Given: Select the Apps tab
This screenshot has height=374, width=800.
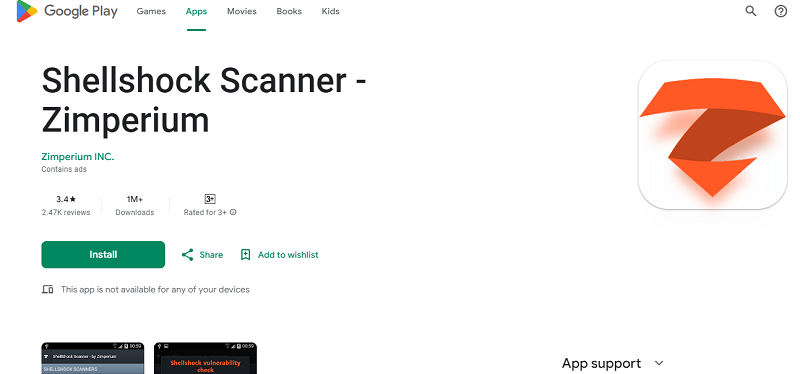Looking at the screenshot, I should coord(196,11).
